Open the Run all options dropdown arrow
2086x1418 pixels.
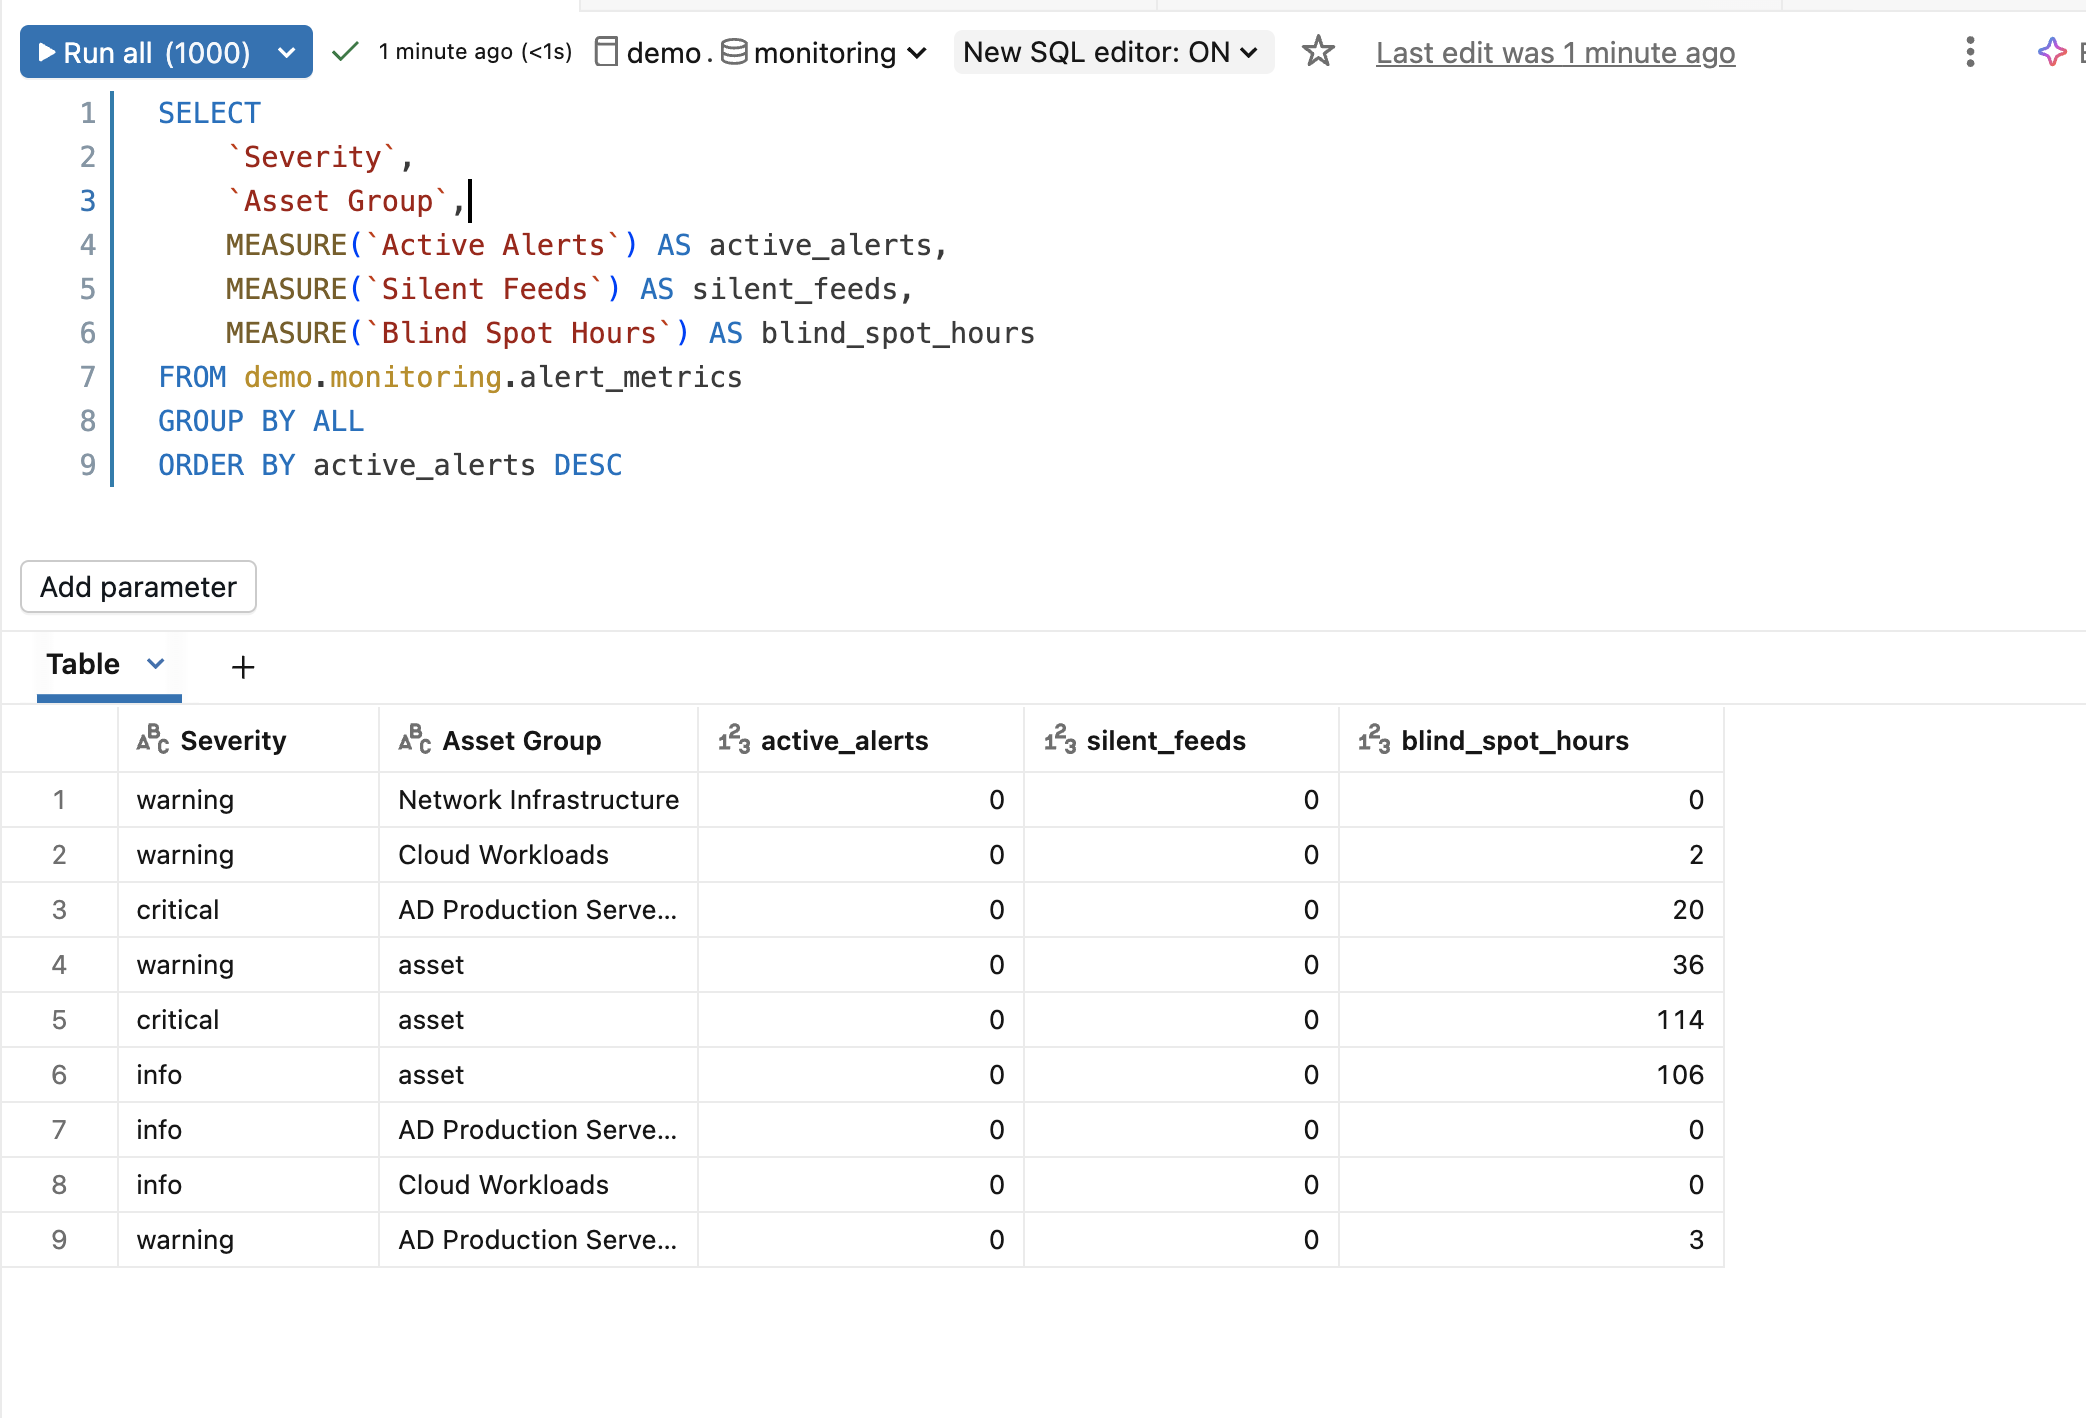click(x=287, y=52)
